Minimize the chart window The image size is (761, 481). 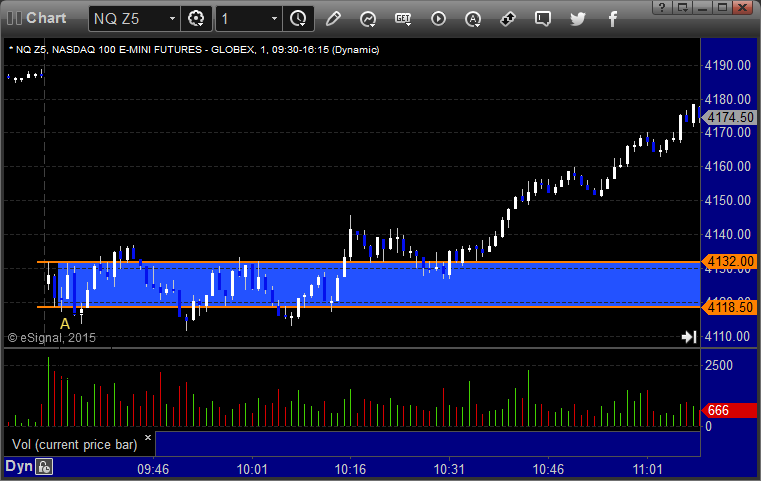click(x=703, y=7)
